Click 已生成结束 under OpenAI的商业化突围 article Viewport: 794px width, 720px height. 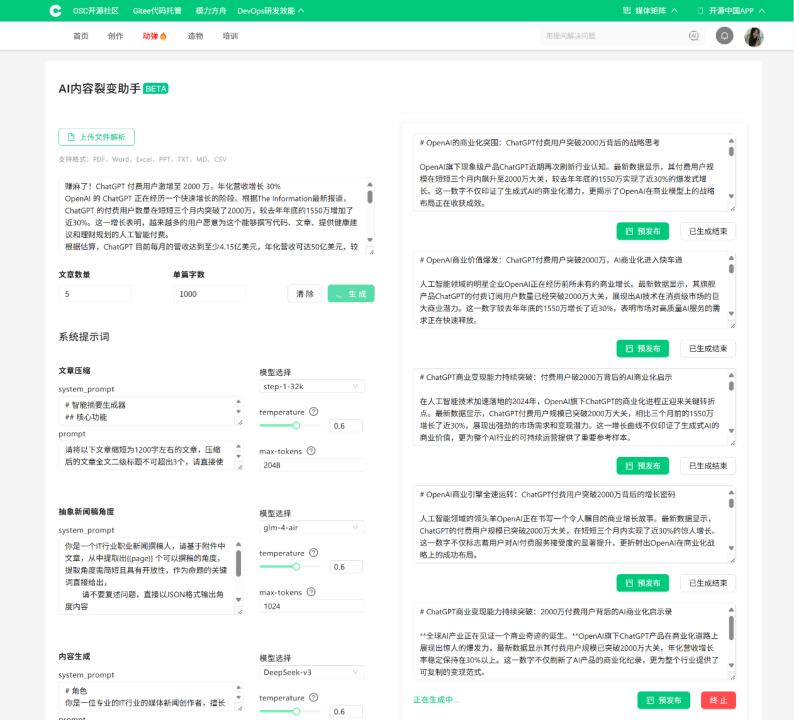click(x=708, y=231)
